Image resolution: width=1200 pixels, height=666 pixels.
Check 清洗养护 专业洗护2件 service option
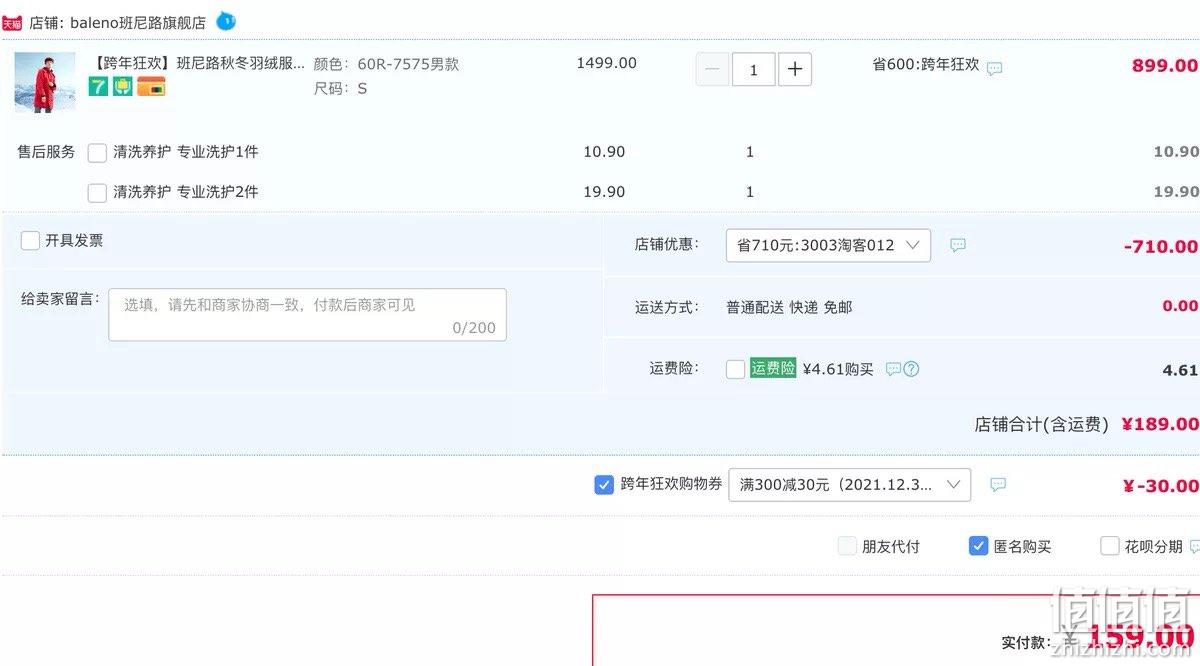97,193
